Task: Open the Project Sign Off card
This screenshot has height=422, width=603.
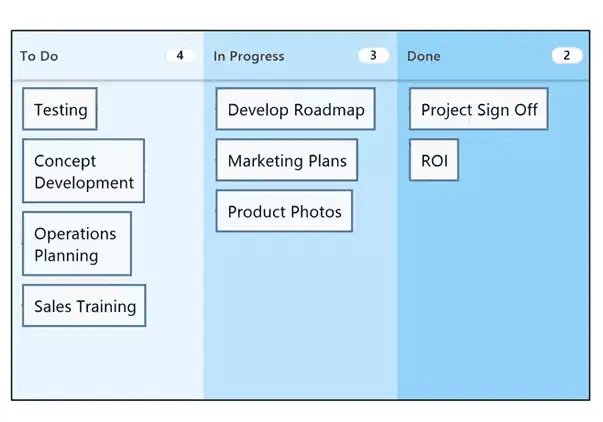Action: [x=479, y=109]
